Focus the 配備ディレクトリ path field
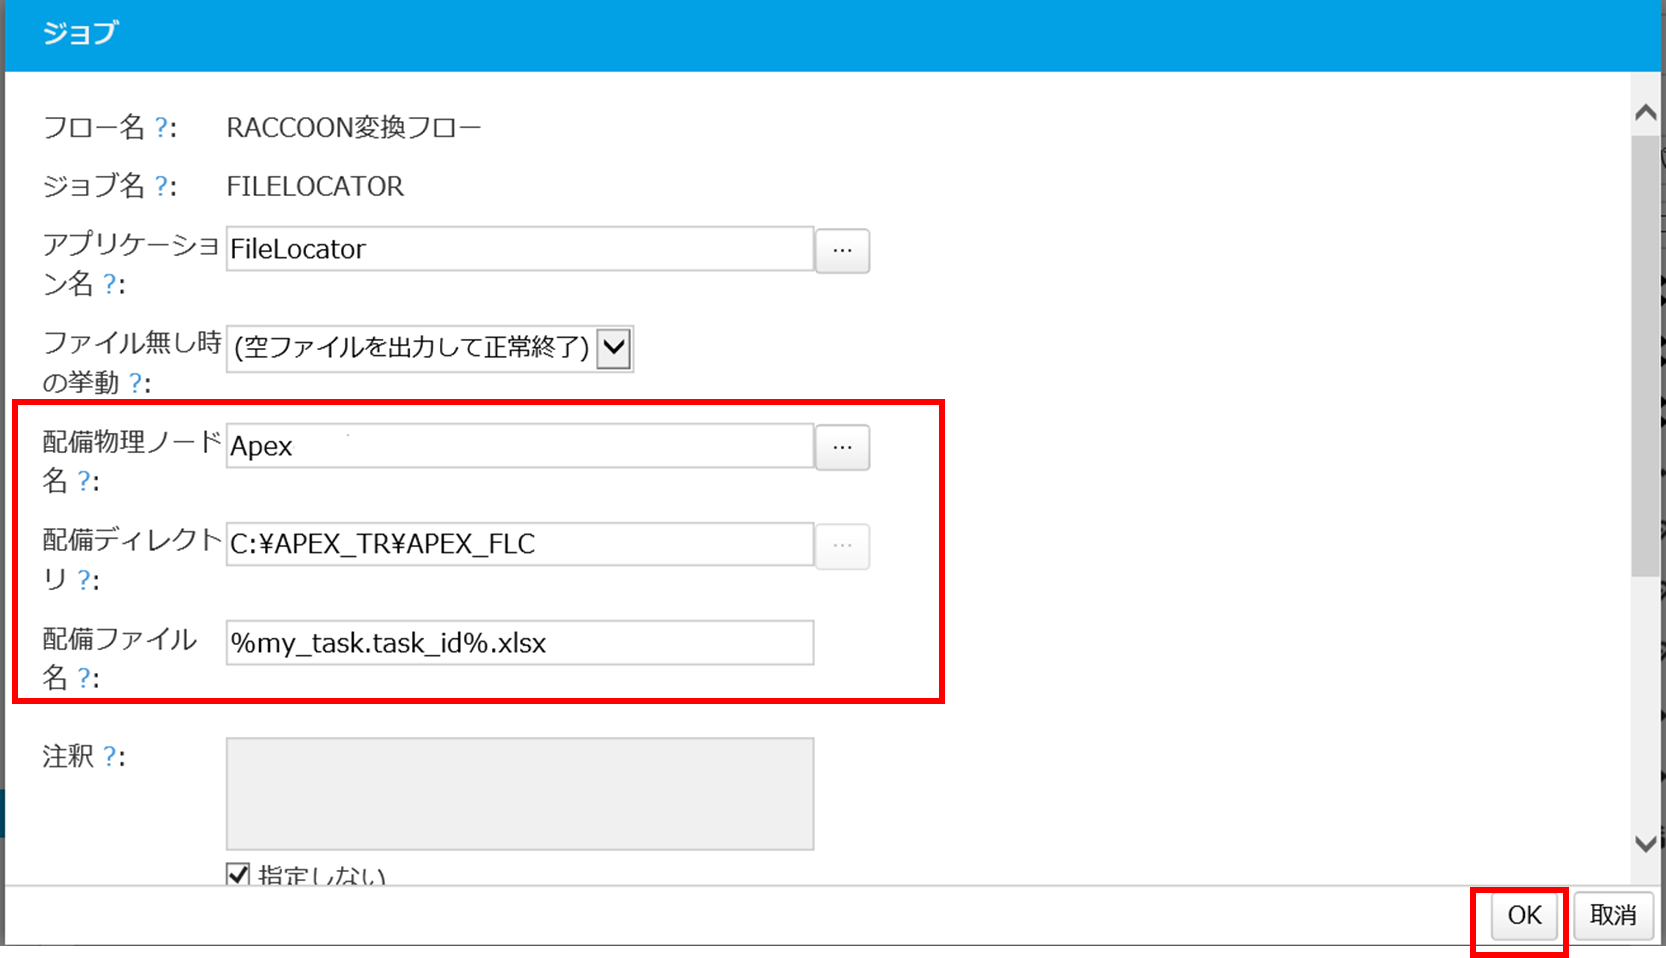This screenshot has height=958, width=1666. (x=520, y=544)
